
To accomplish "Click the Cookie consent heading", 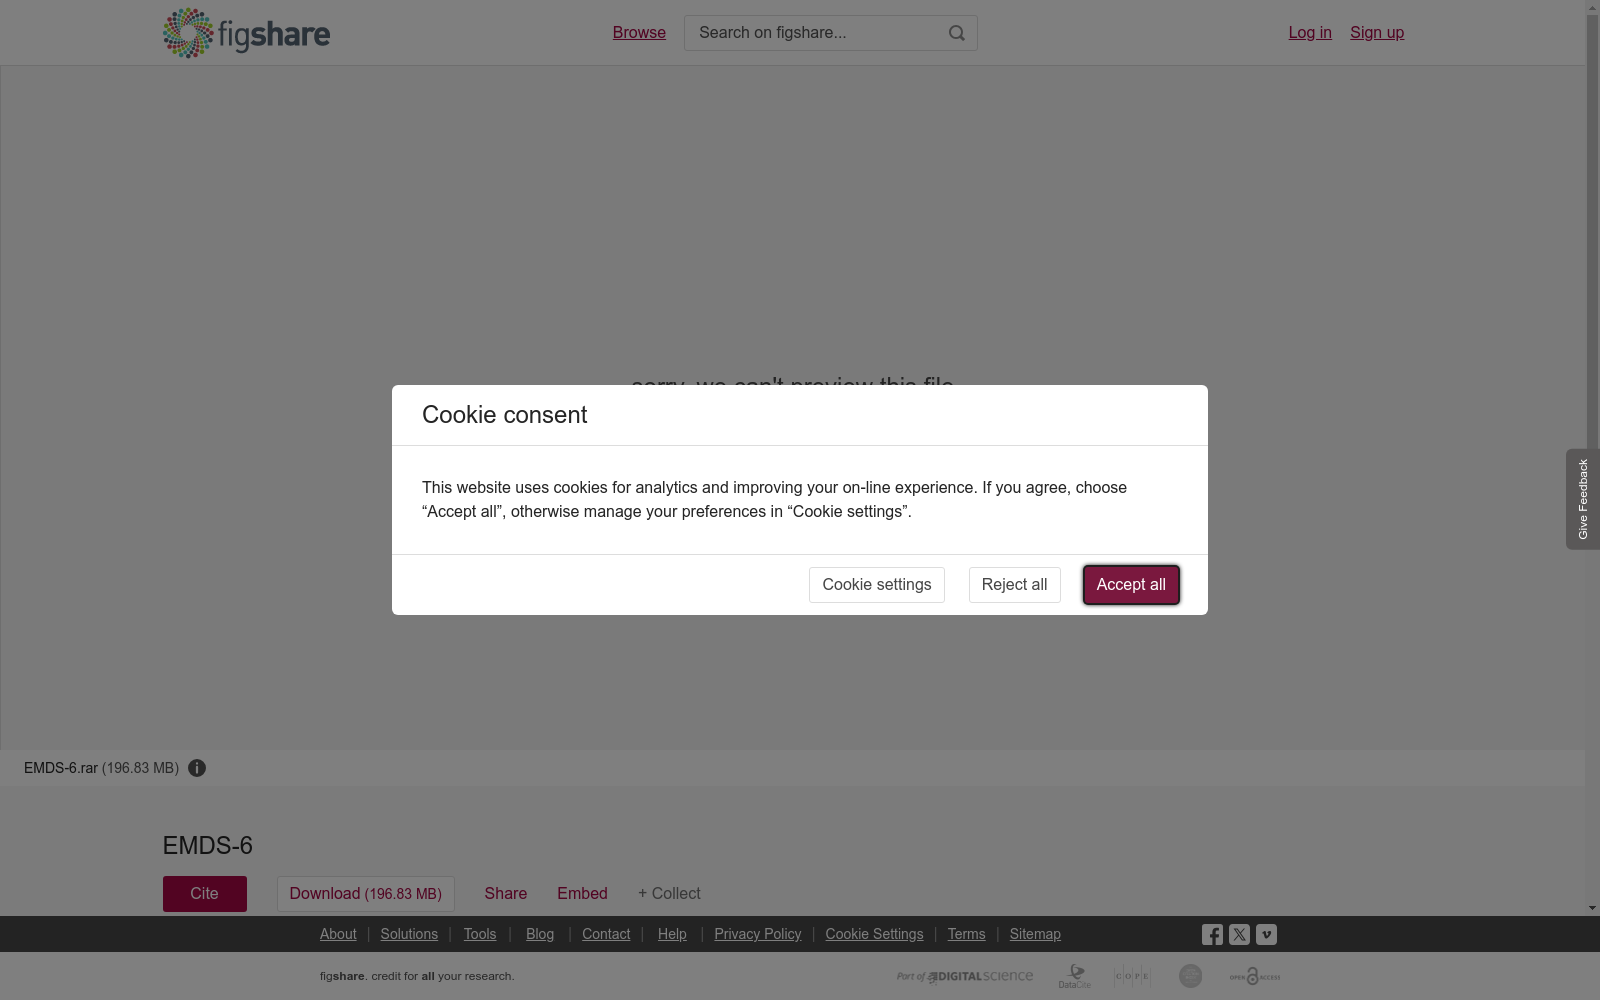I will 504,415.
